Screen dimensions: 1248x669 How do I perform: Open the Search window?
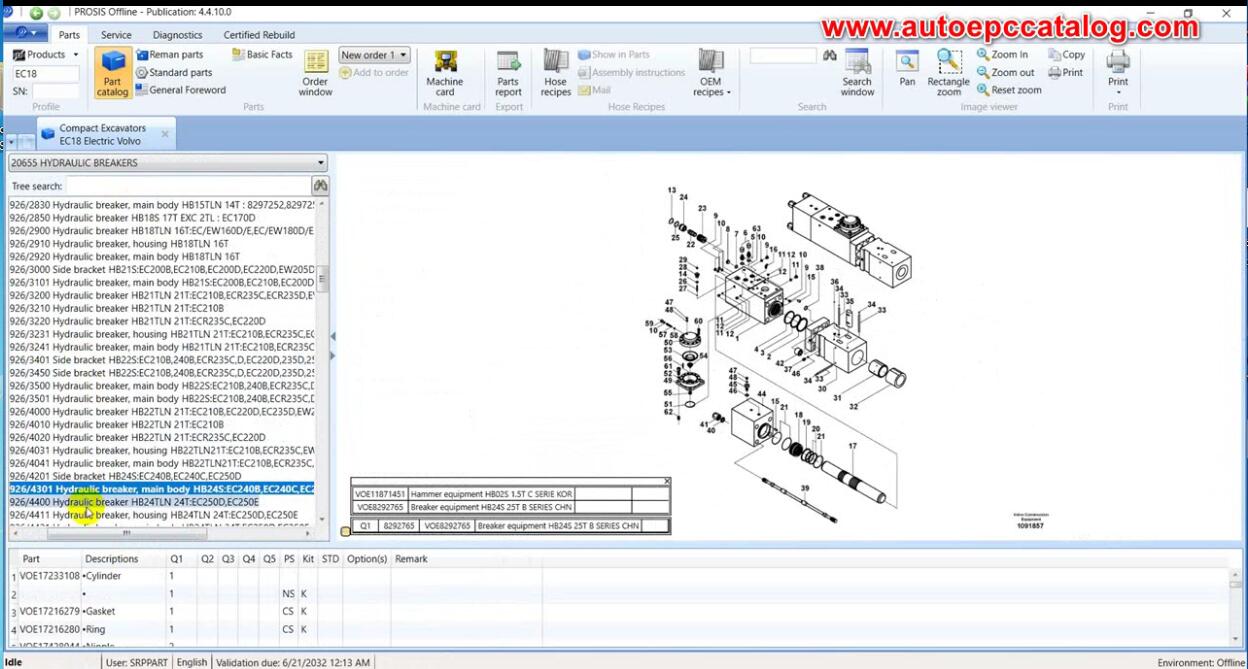click(857, 73)
